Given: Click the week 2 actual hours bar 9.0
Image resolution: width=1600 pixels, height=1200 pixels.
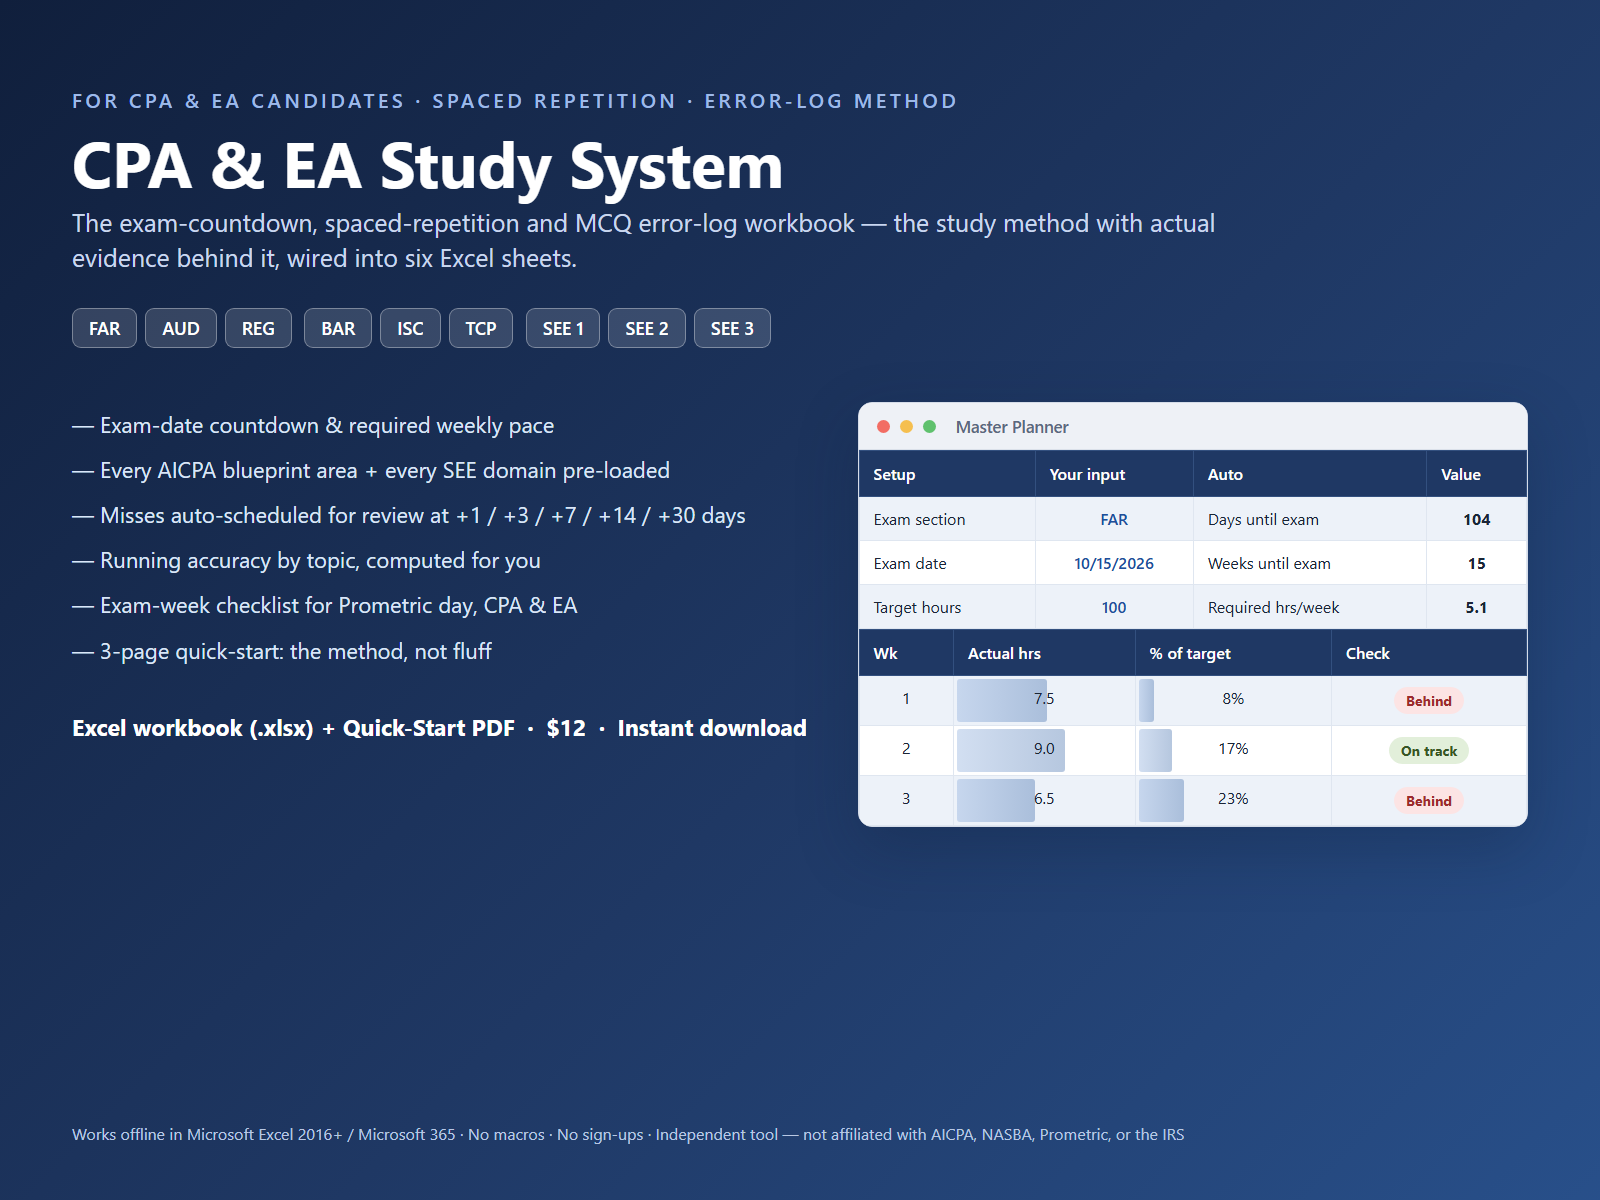Looking at the screenshot, I should 1011,750.
